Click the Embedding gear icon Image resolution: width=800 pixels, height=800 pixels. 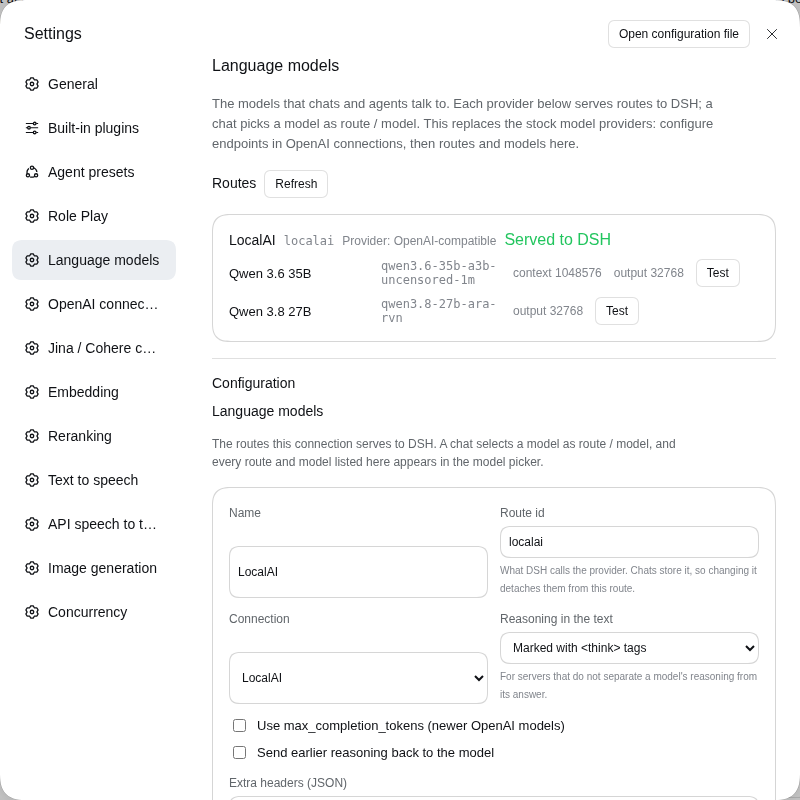32,392
